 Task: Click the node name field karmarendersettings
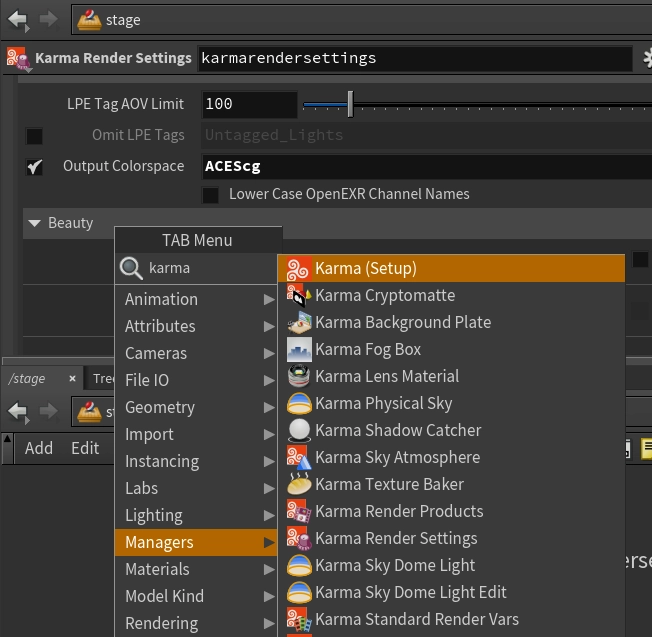(x=415, y=59)
